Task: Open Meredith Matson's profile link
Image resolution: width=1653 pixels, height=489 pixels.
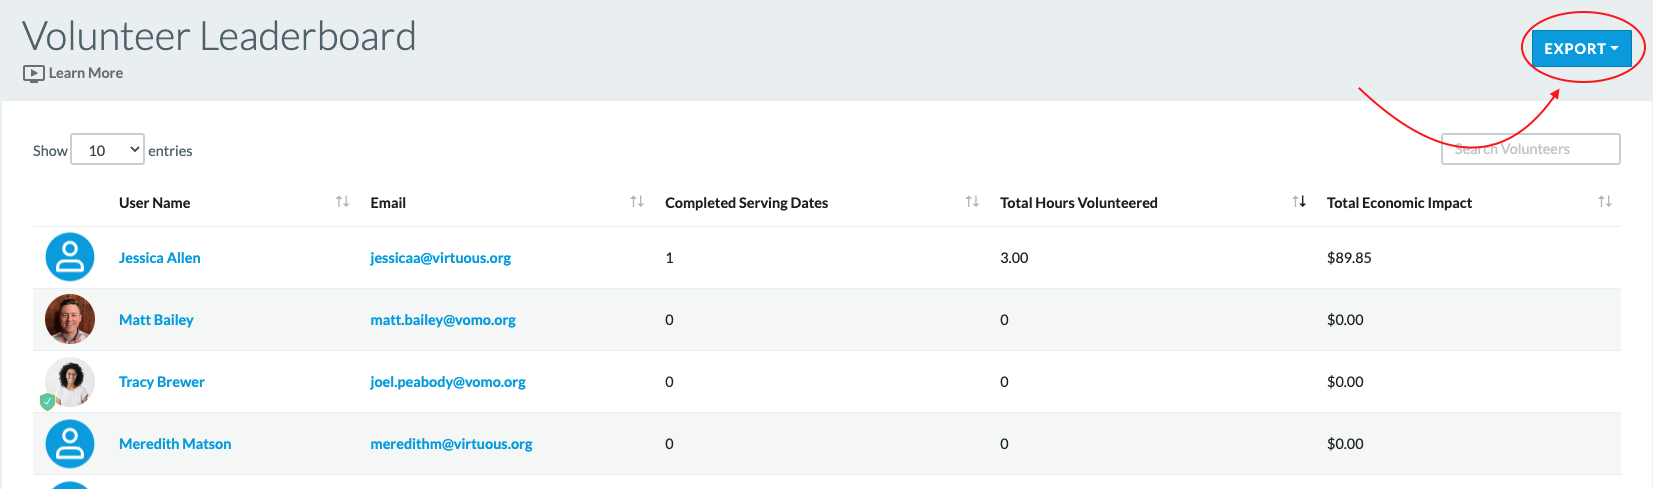Action: pyautogui.click(x=175, y=444)
